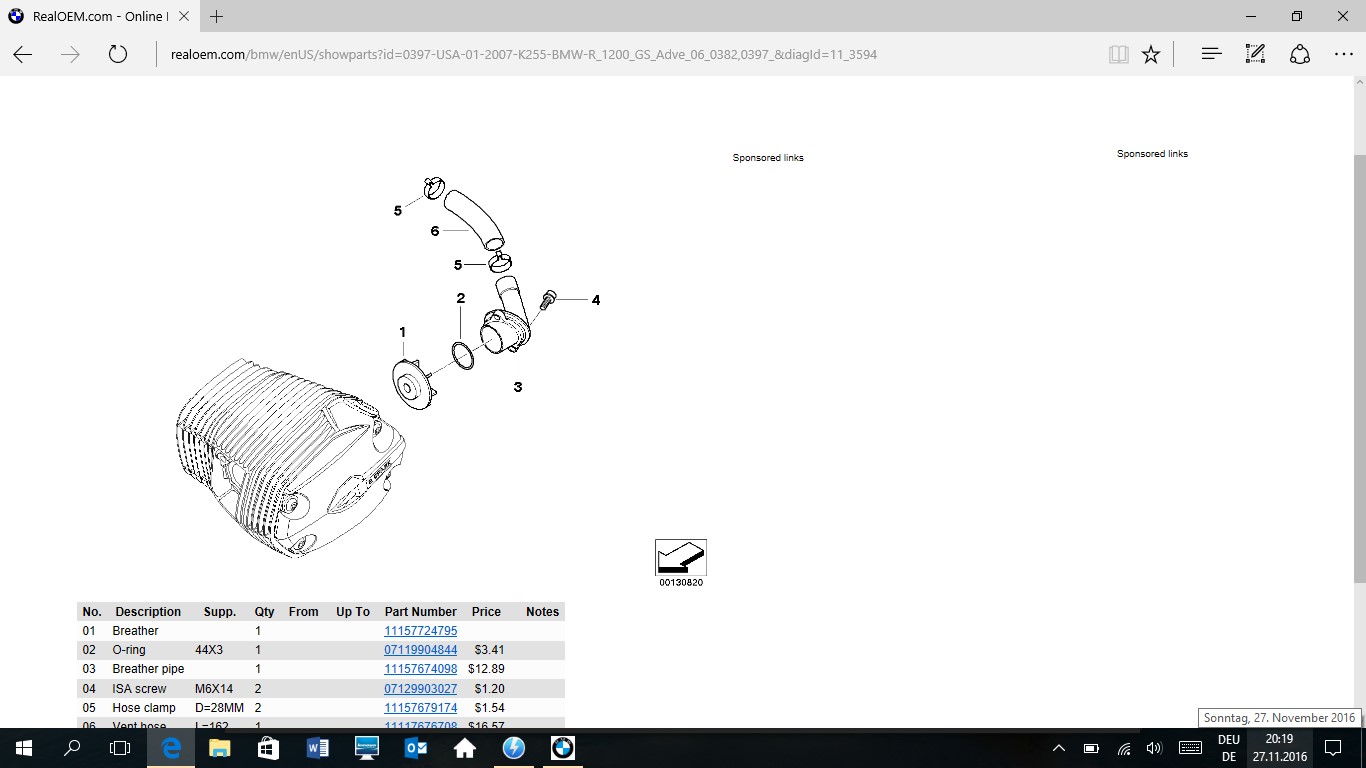This screenshot has height=768, width=1366.
Task: Click the Hose clamp description
Action: pyautogui.click(x=144, y=708)
